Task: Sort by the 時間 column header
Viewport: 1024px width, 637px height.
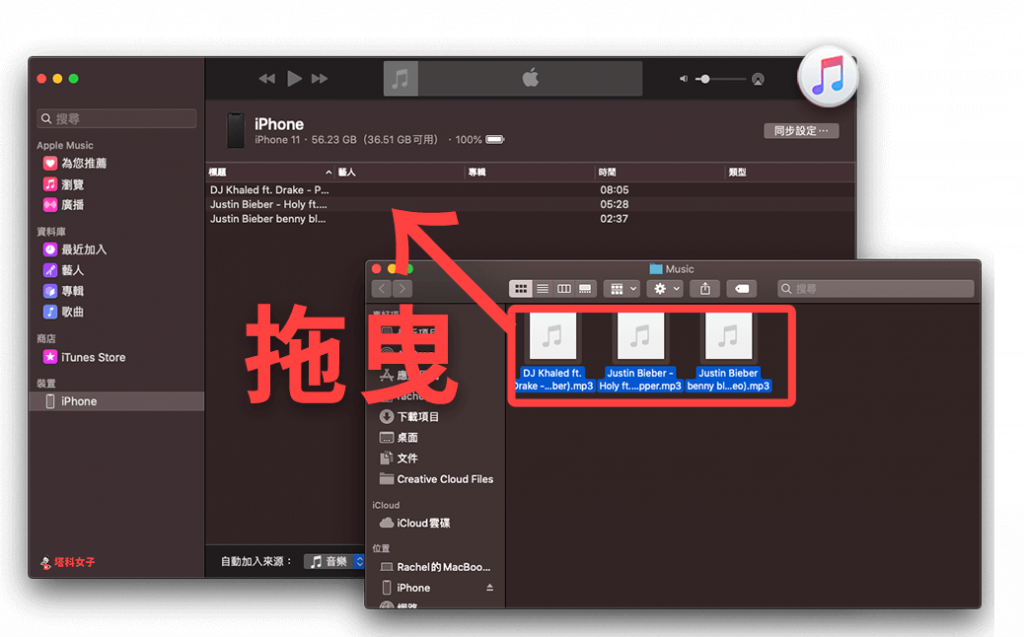Action: point(660,172)
